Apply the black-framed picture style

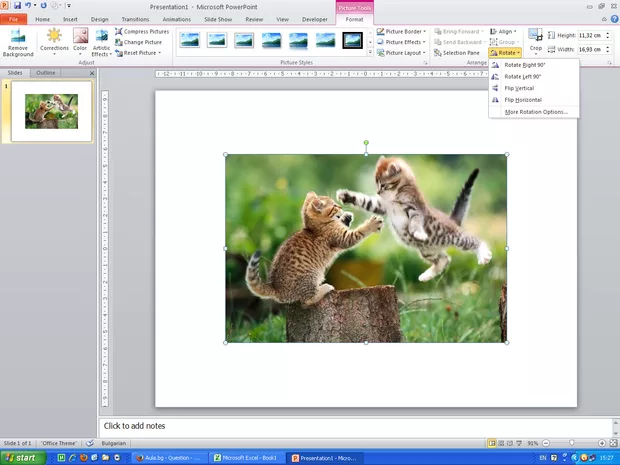[x=352, y=41]
